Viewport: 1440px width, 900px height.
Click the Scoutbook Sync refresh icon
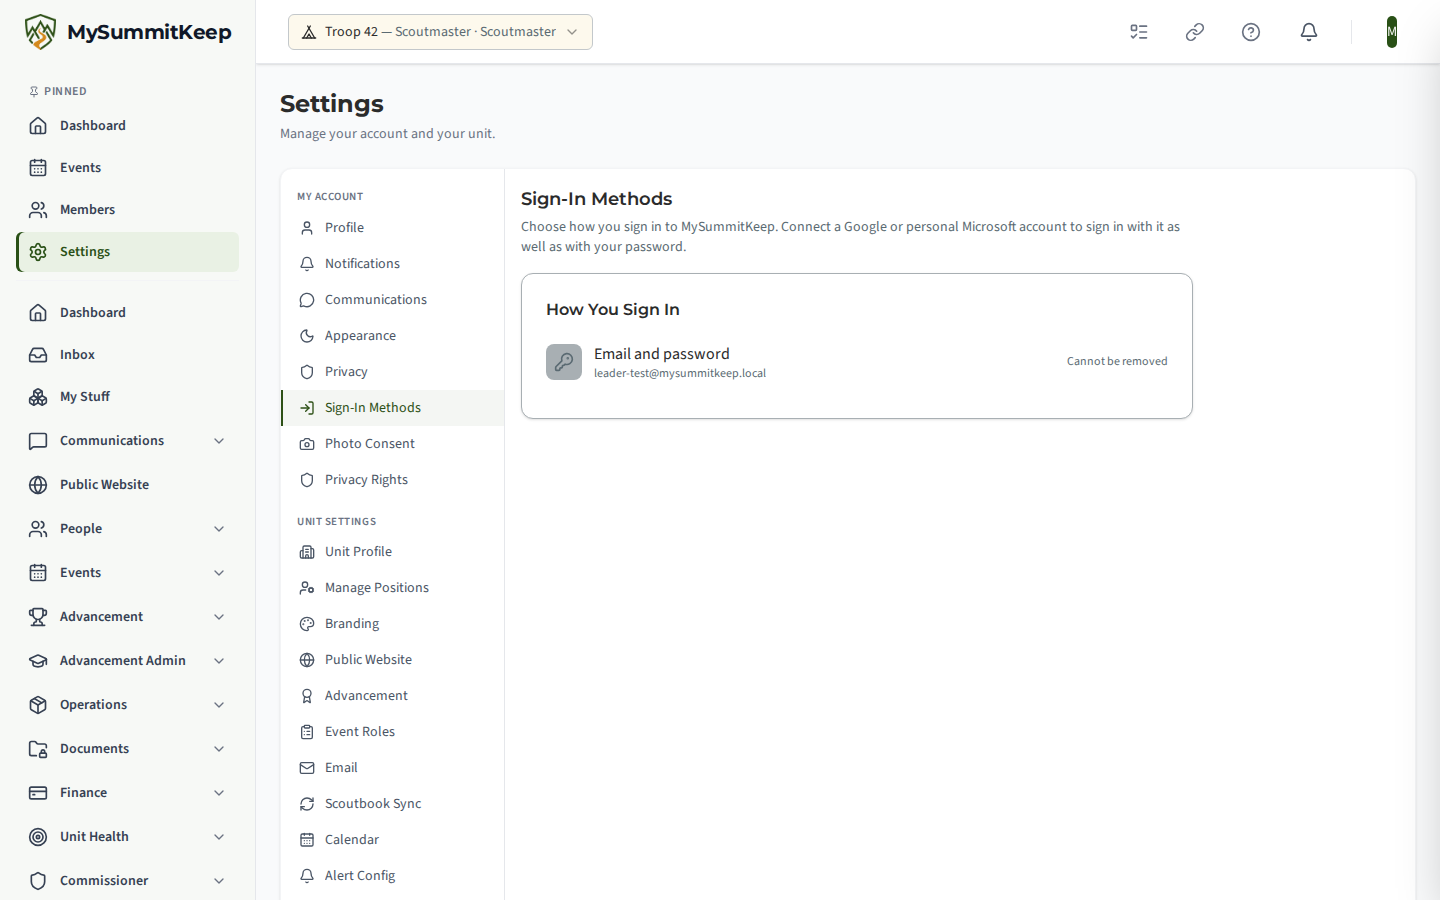pyautogui.click(x=307, y=804)
